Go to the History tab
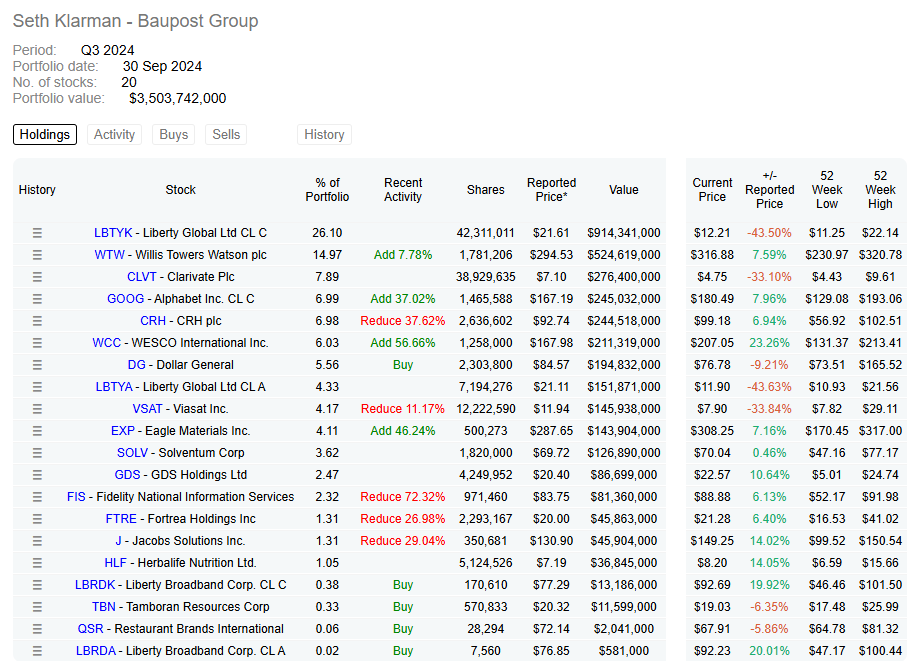This screenshot has width=921, height=664. pos(324,135)
